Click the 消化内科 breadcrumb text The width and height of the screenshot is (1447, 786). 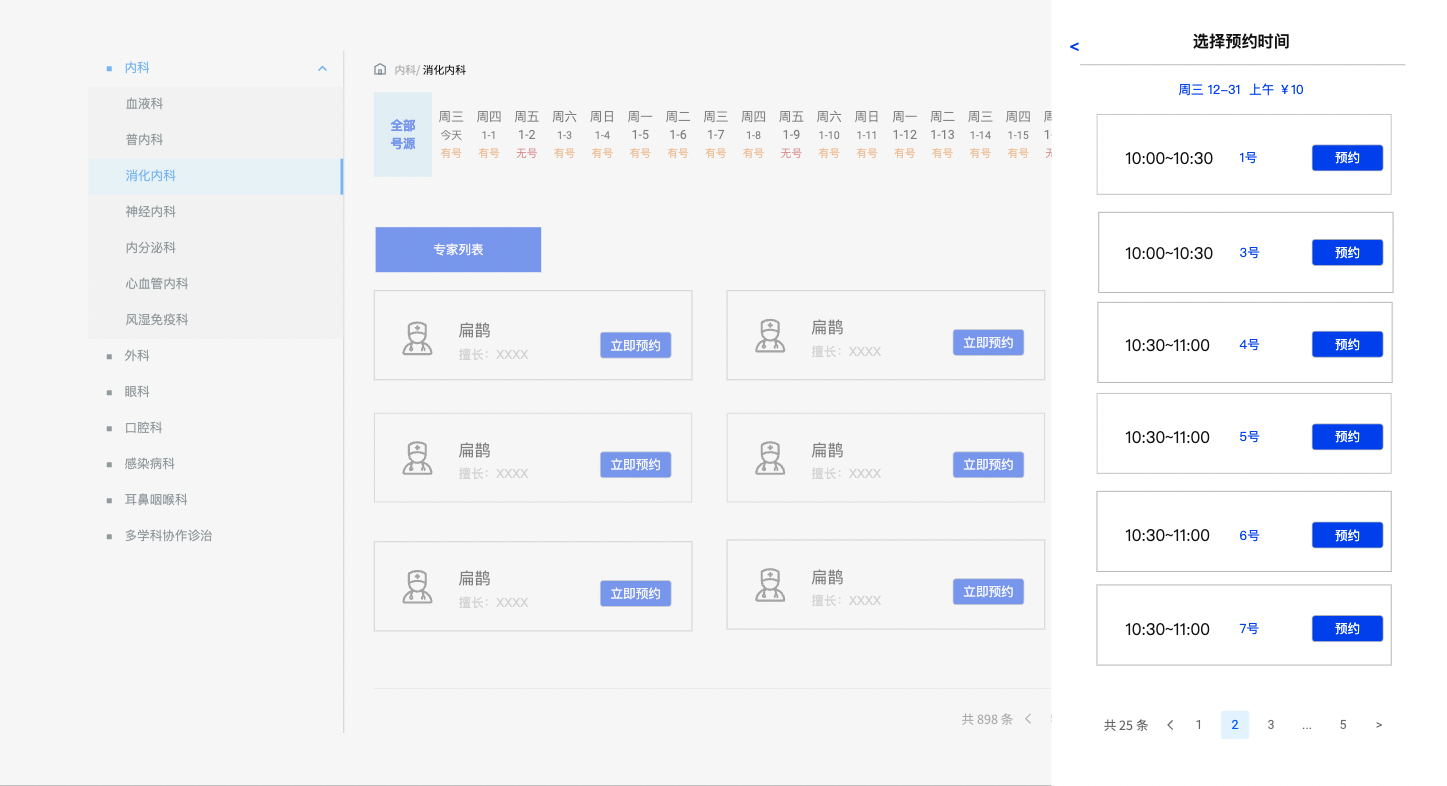click(444, 70)
